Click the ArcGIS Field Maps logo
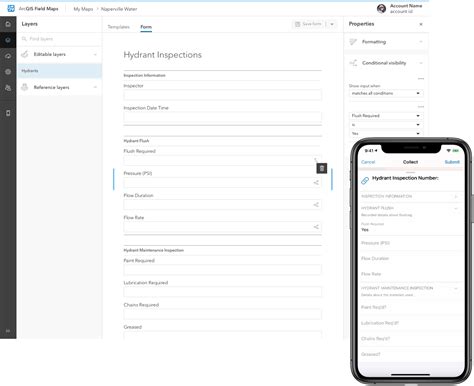 11,8
